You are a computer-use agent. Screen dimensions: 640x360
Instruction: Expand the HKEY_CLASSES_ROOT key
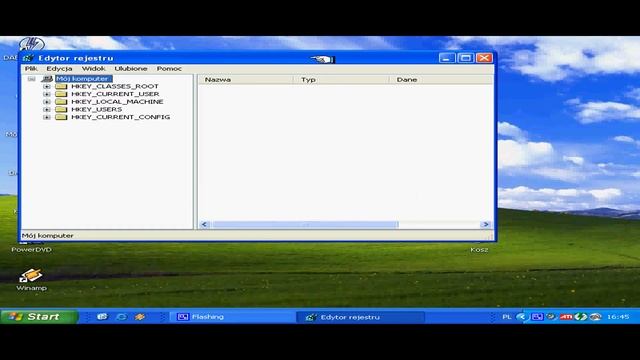[47, 86]
